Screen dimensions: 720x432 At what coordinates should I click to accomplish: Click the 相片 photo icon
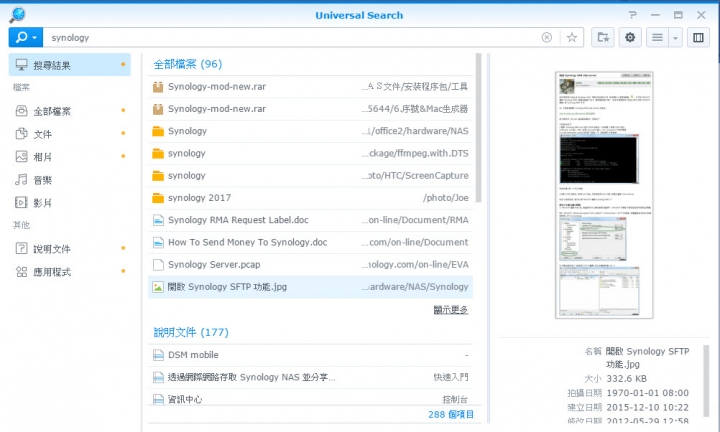pyautogui.click(x=21, y=157)
